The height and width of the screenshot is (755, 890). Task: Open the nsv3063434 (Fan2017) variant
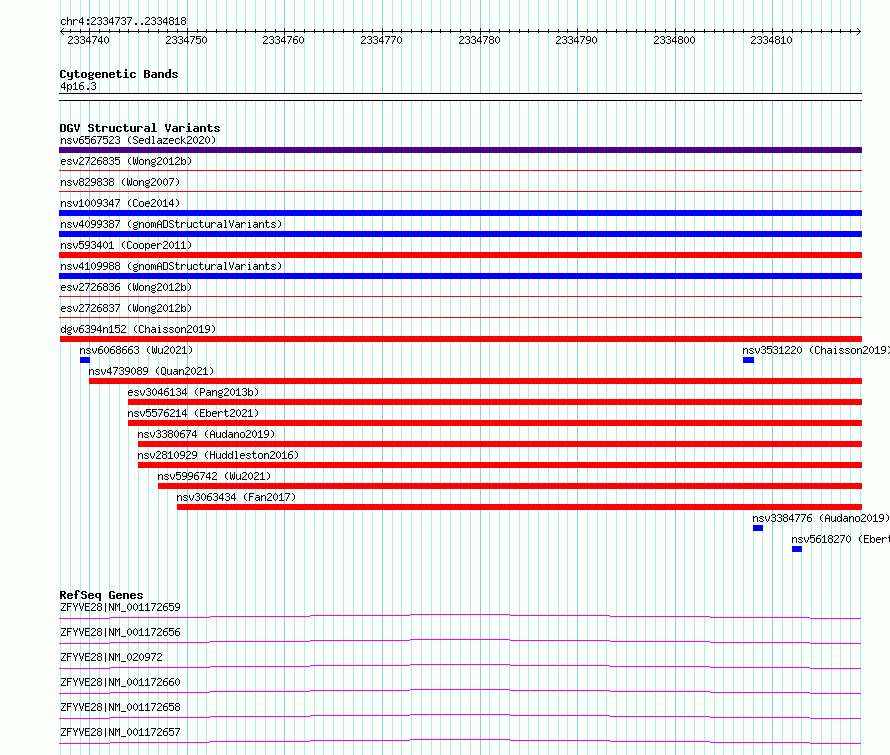click(x=236, y=497)
